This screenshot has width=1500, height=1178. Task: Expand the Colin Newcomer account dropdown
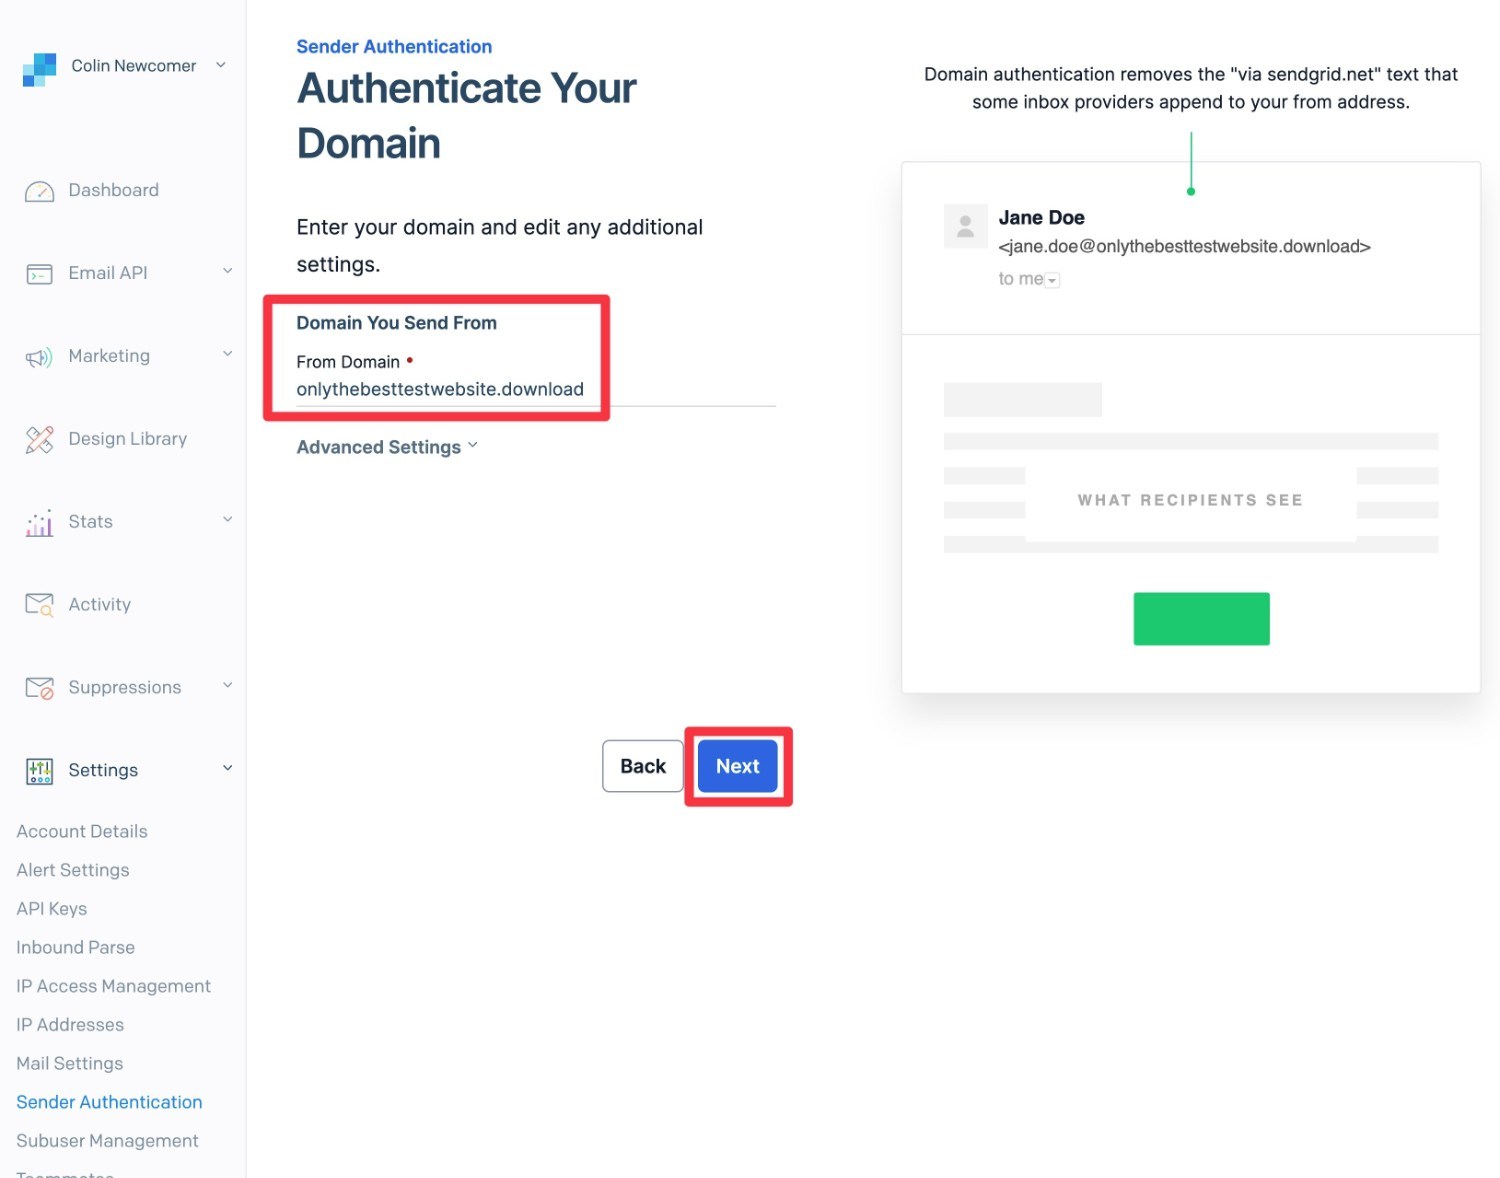(x=221, y=65)
